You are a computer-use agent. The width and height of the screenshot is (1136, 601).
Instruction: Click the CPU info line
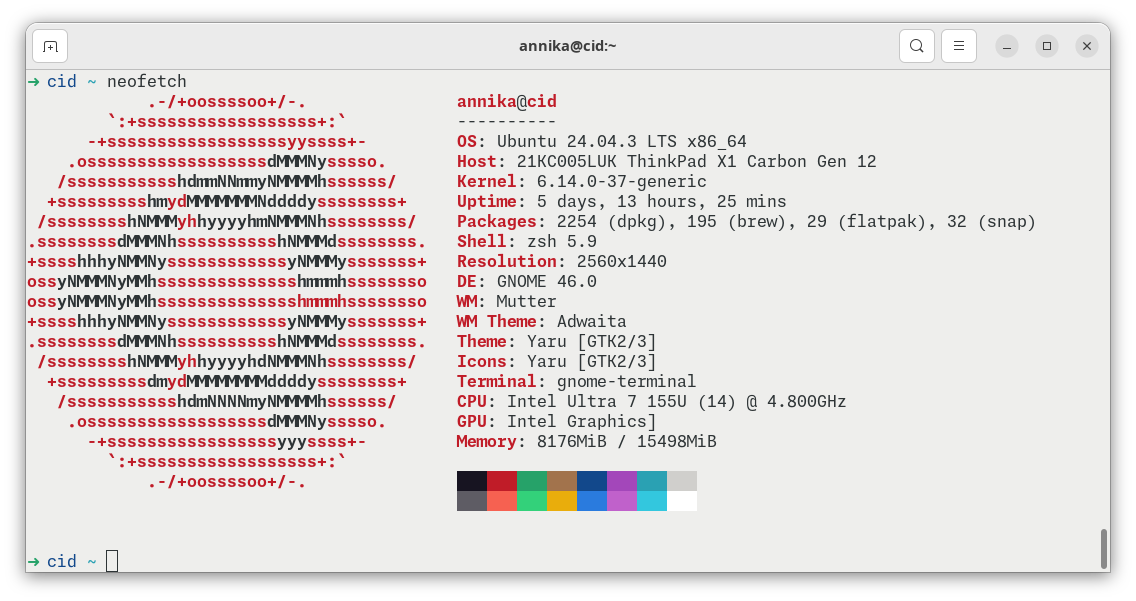(x=651, y=401)
